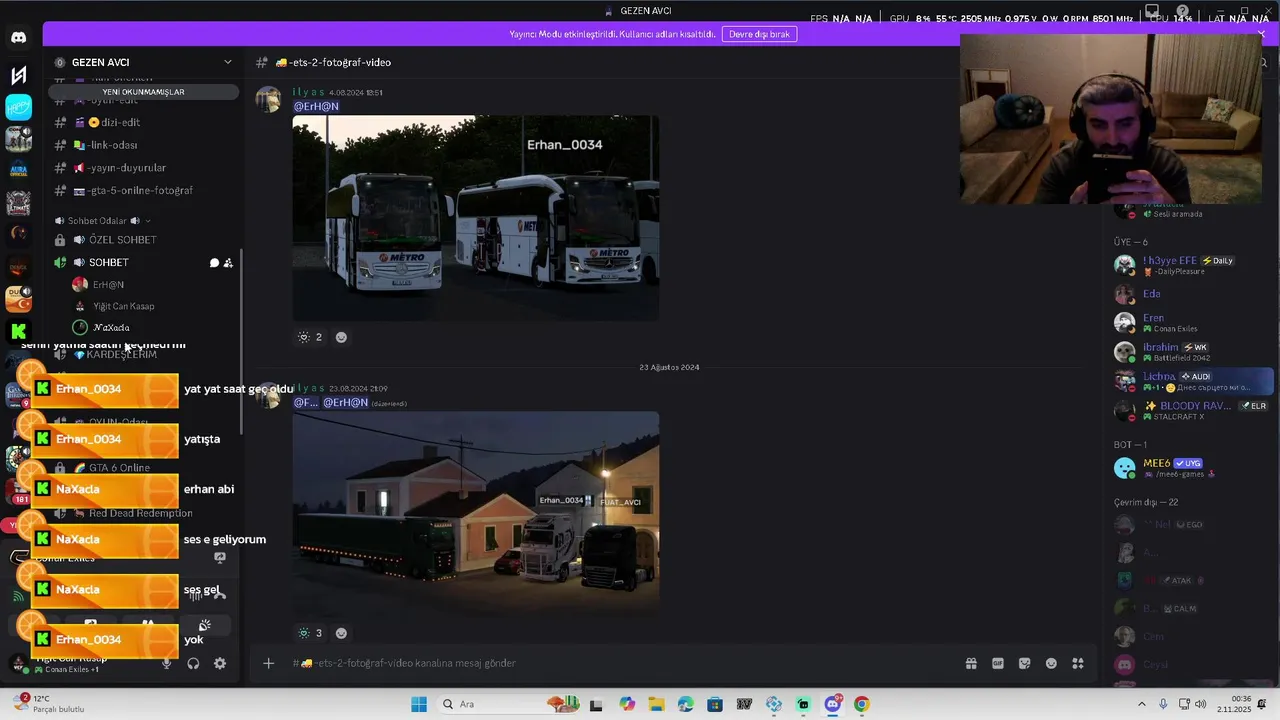Open member Eda in member list
The width and height of the screenshot is (1280, 720).
(1192, 294)
